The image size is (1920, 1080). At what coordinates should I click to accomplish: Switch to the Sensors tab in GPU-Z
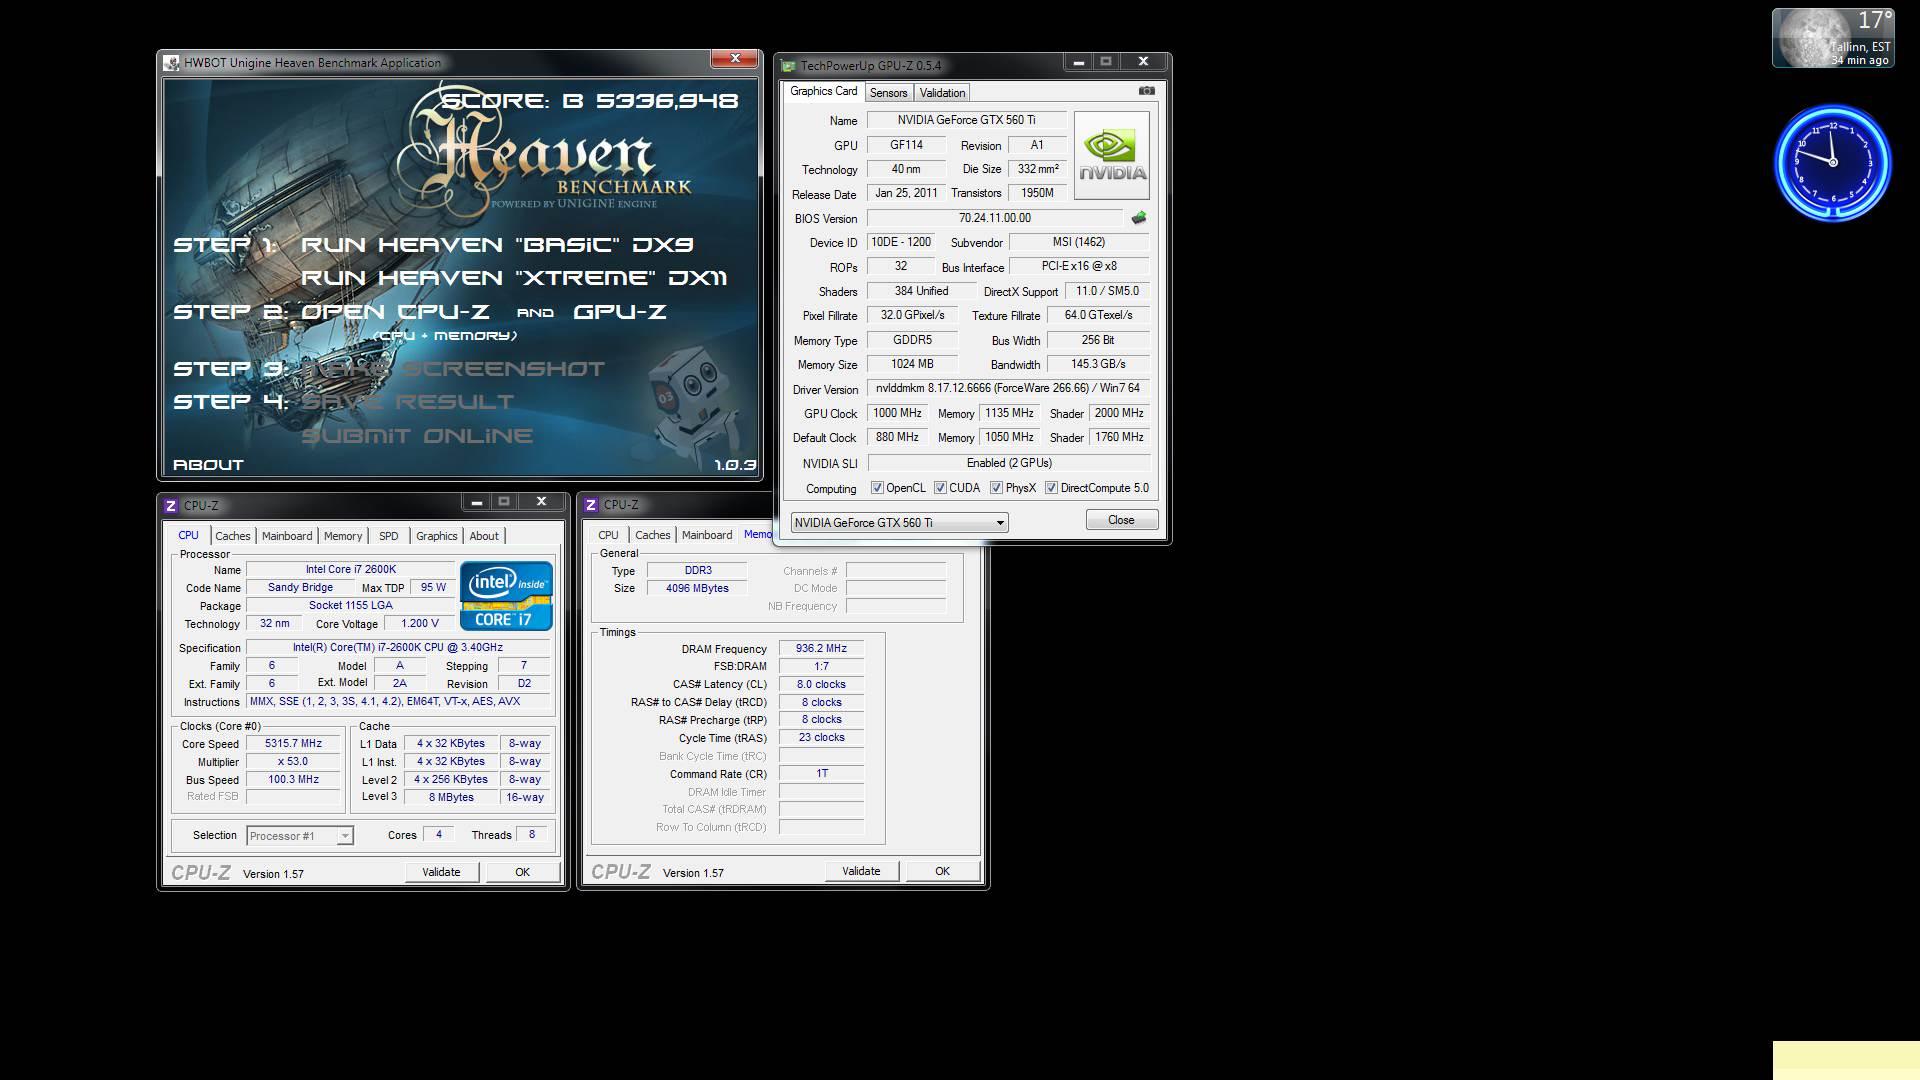tap(888, 93)
